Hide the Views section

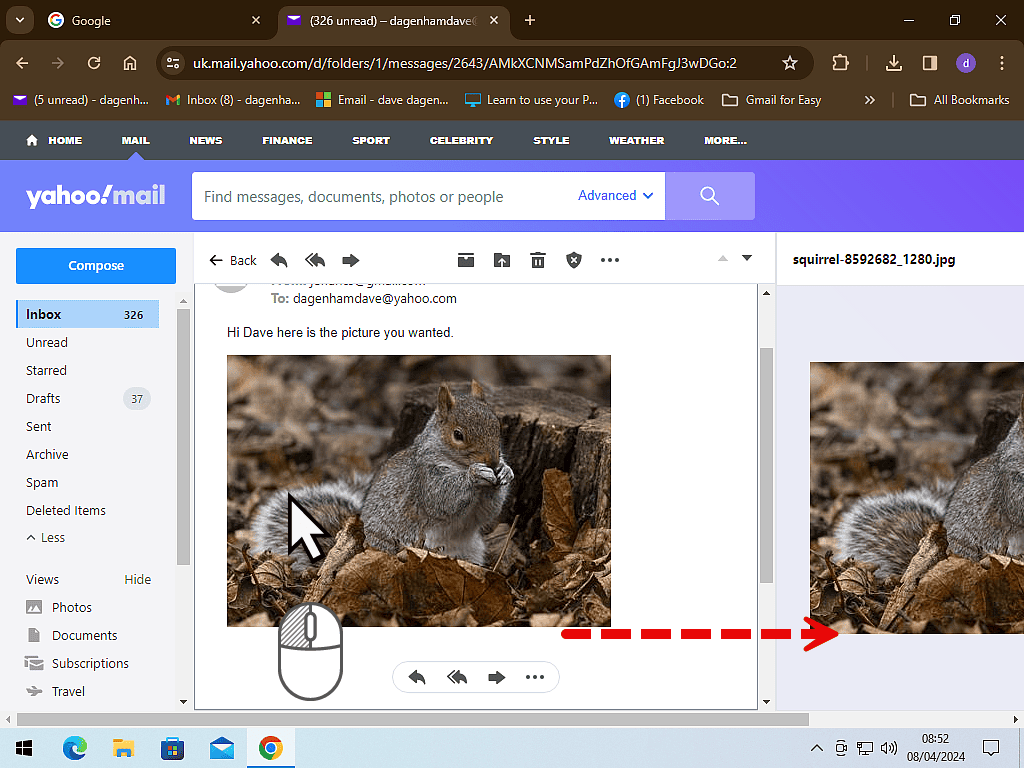138,579
